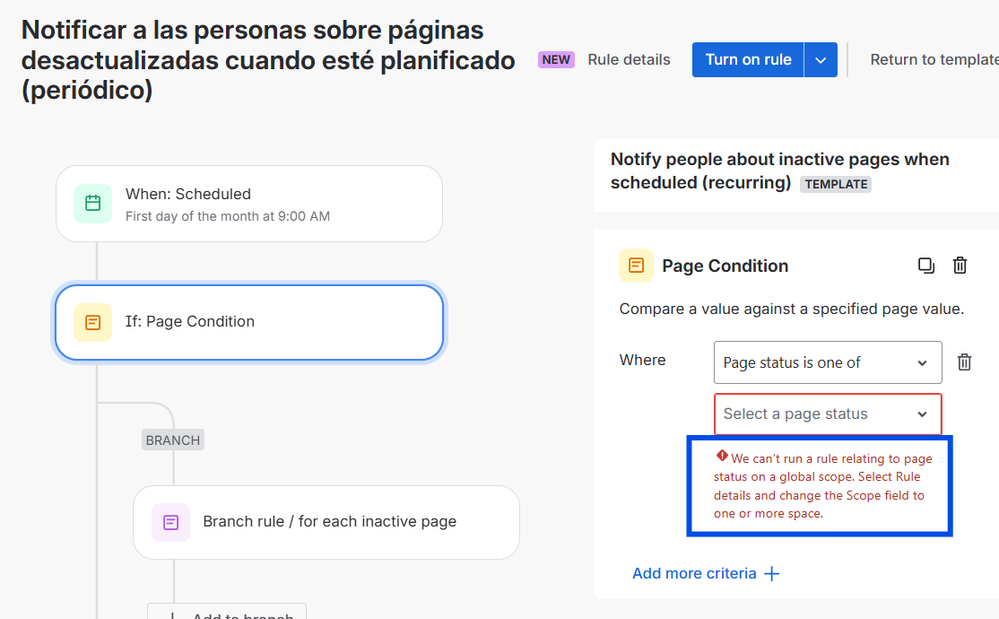
Task: Delete the Page Condition using the header trash icon
Action: [x=960, y=265]
